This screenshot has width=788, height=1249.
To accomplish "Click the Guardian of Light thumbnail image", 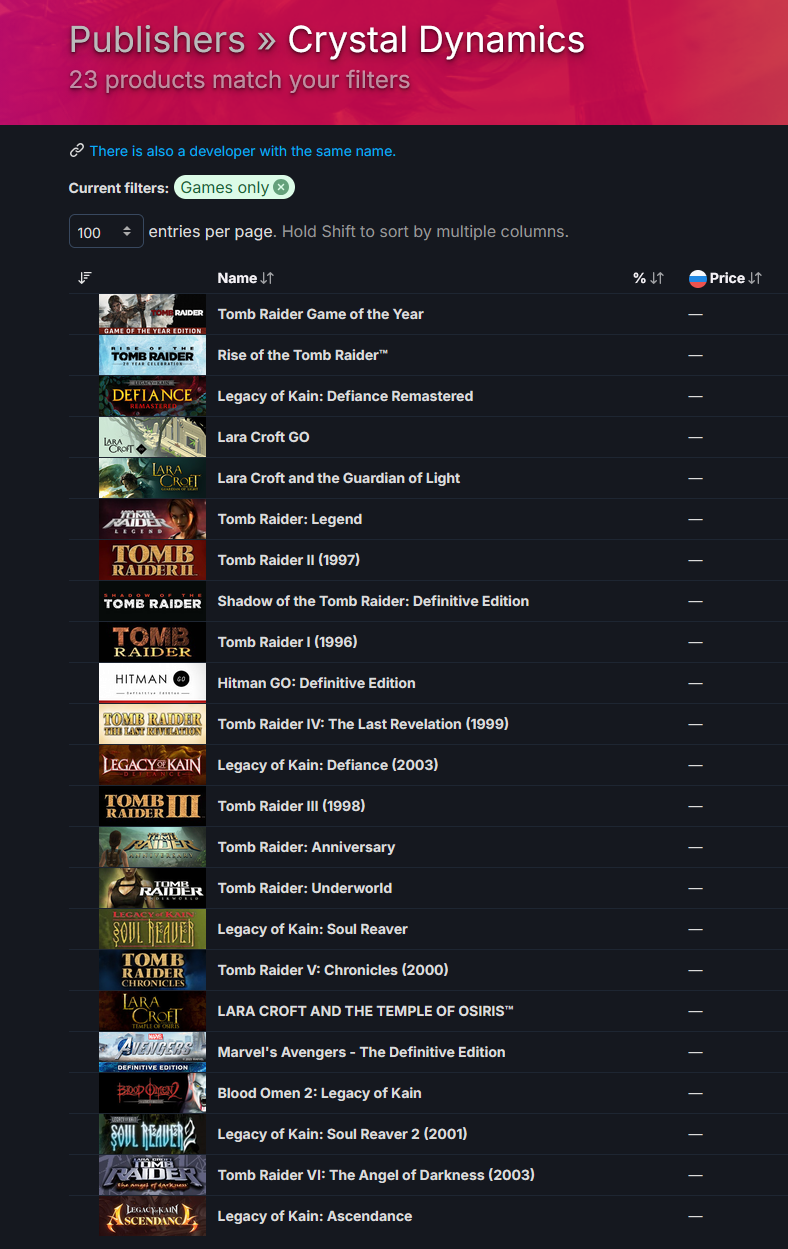I will coord(152,478).
